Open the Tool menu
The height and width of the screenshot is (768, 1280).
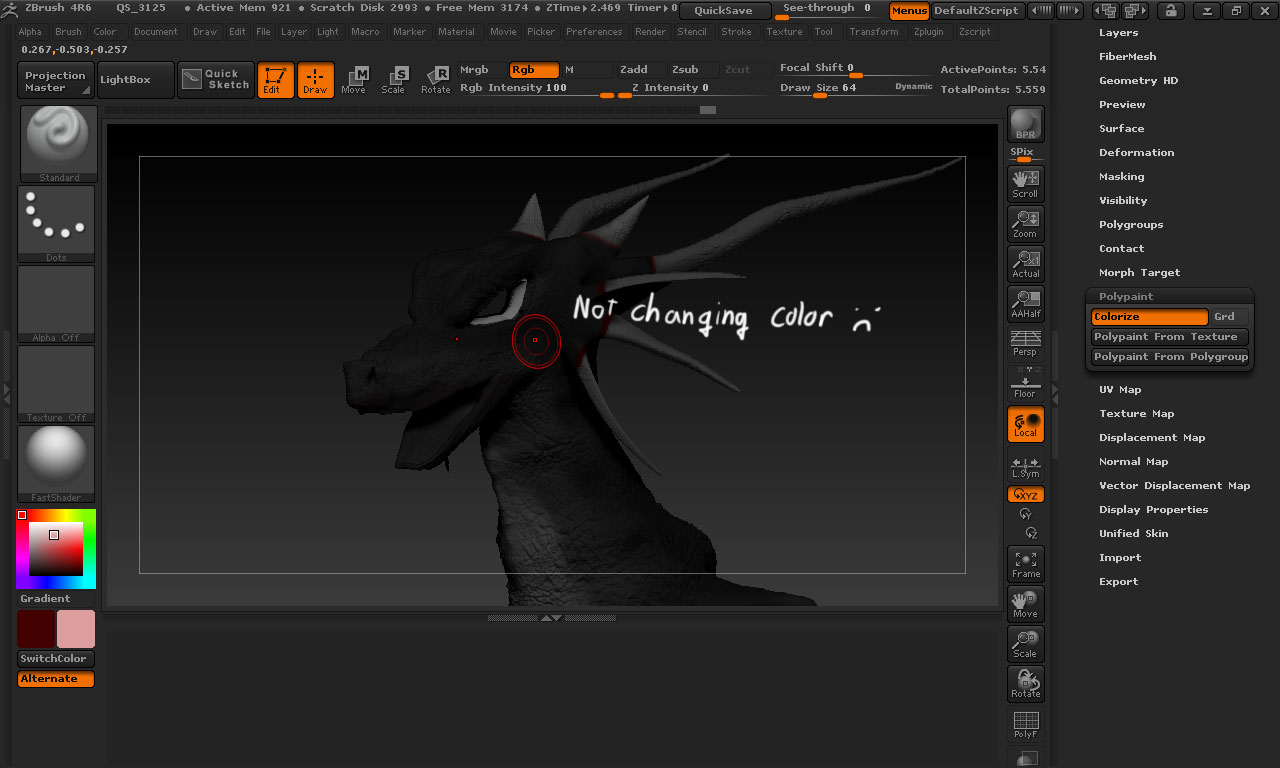pyautogui.click(x=824, y=31)
